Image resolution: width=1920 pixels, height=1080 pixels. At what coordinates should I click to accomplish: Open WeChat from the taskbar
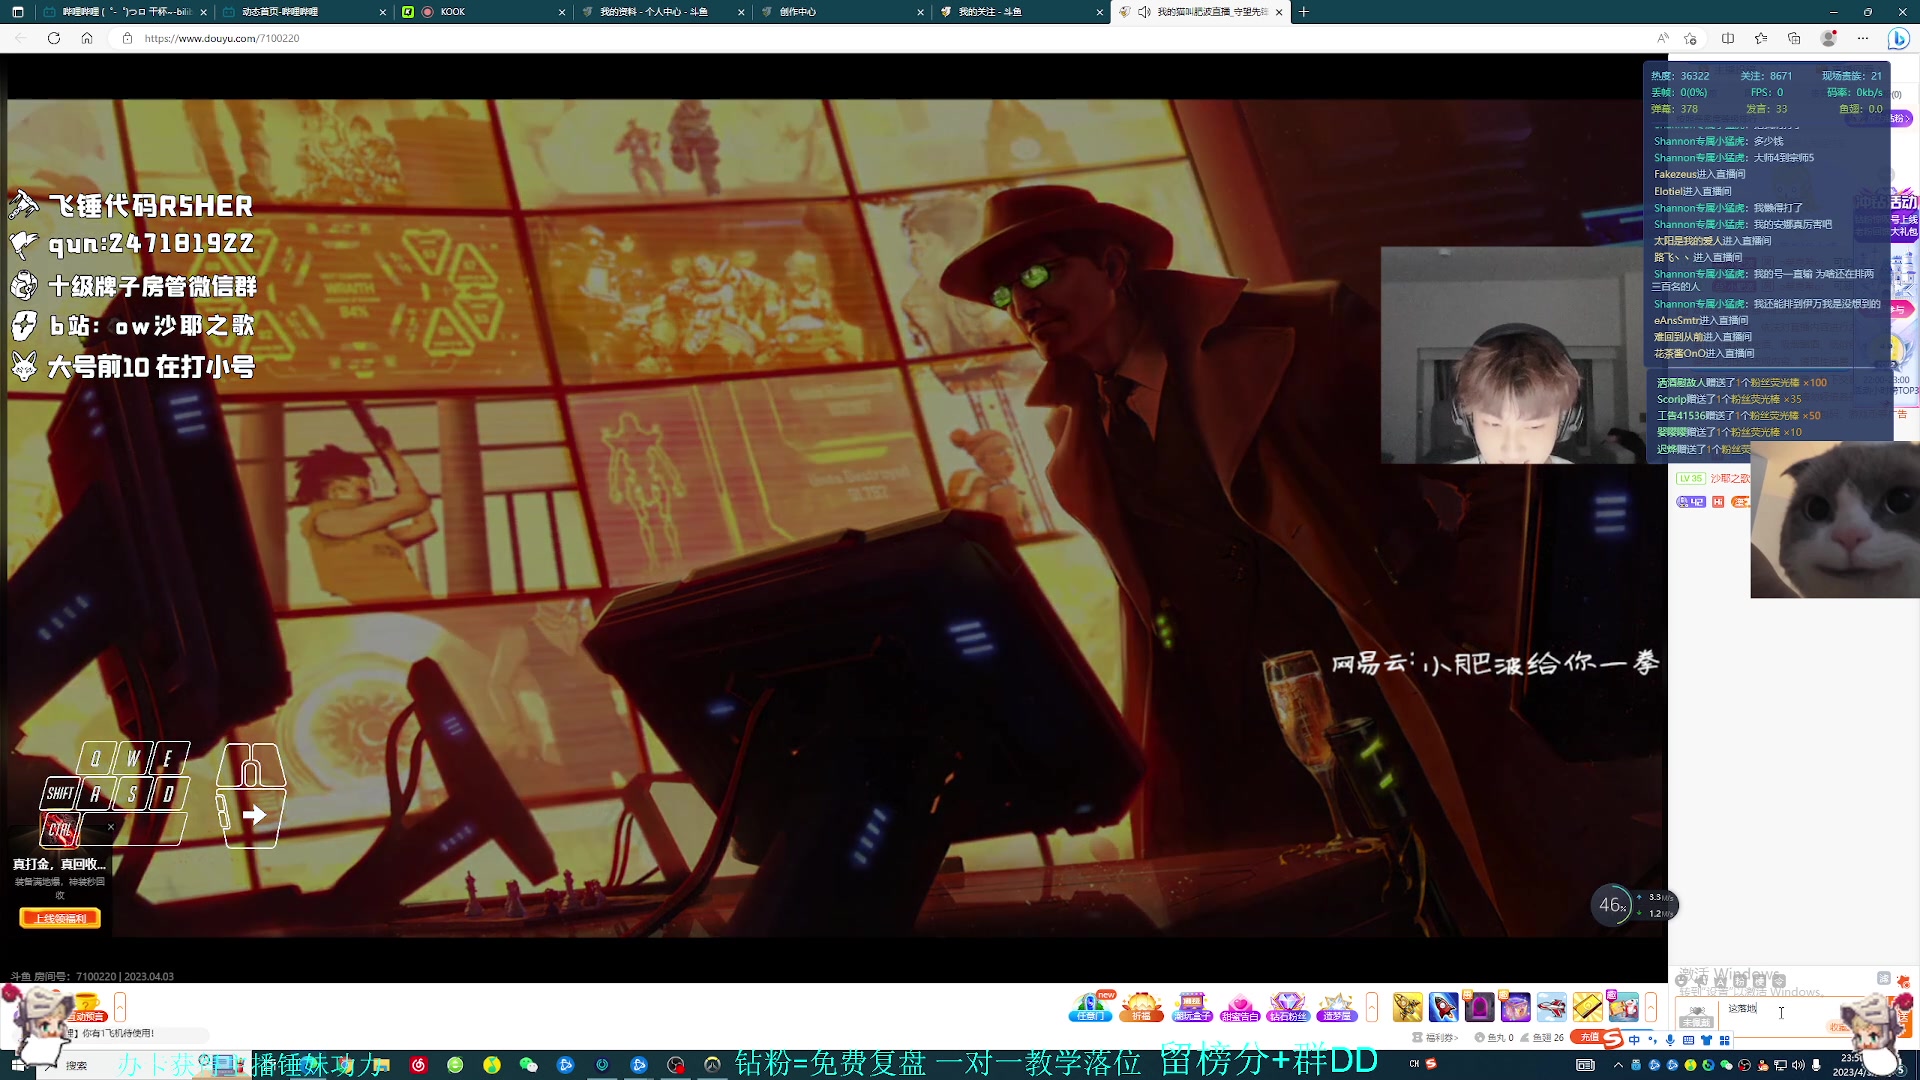(x=529, y=1065)
